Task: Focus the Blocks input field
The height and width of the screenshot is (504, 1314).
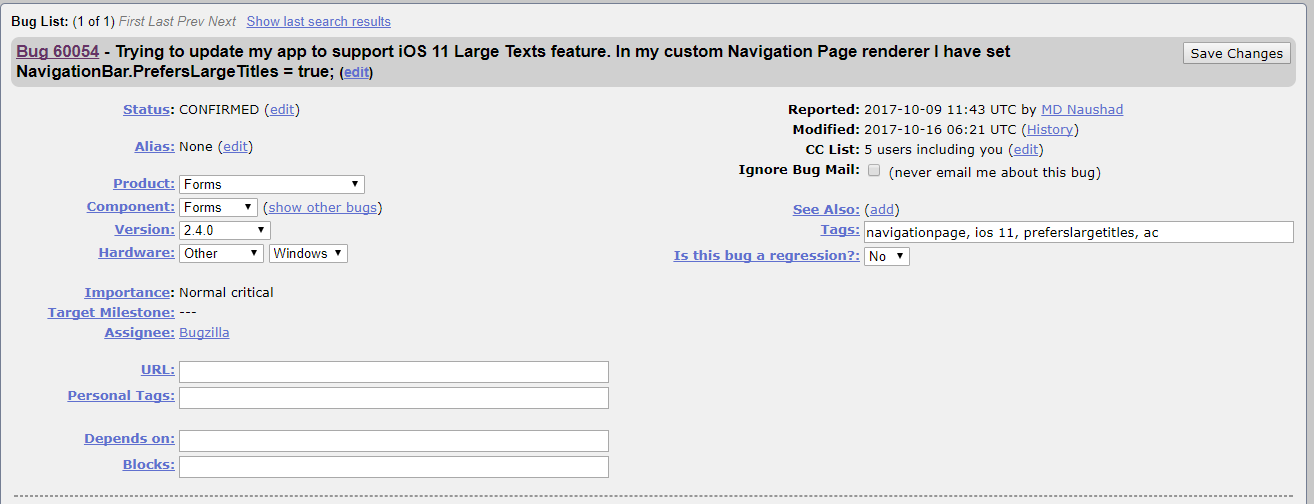Action: coord(394,467)
